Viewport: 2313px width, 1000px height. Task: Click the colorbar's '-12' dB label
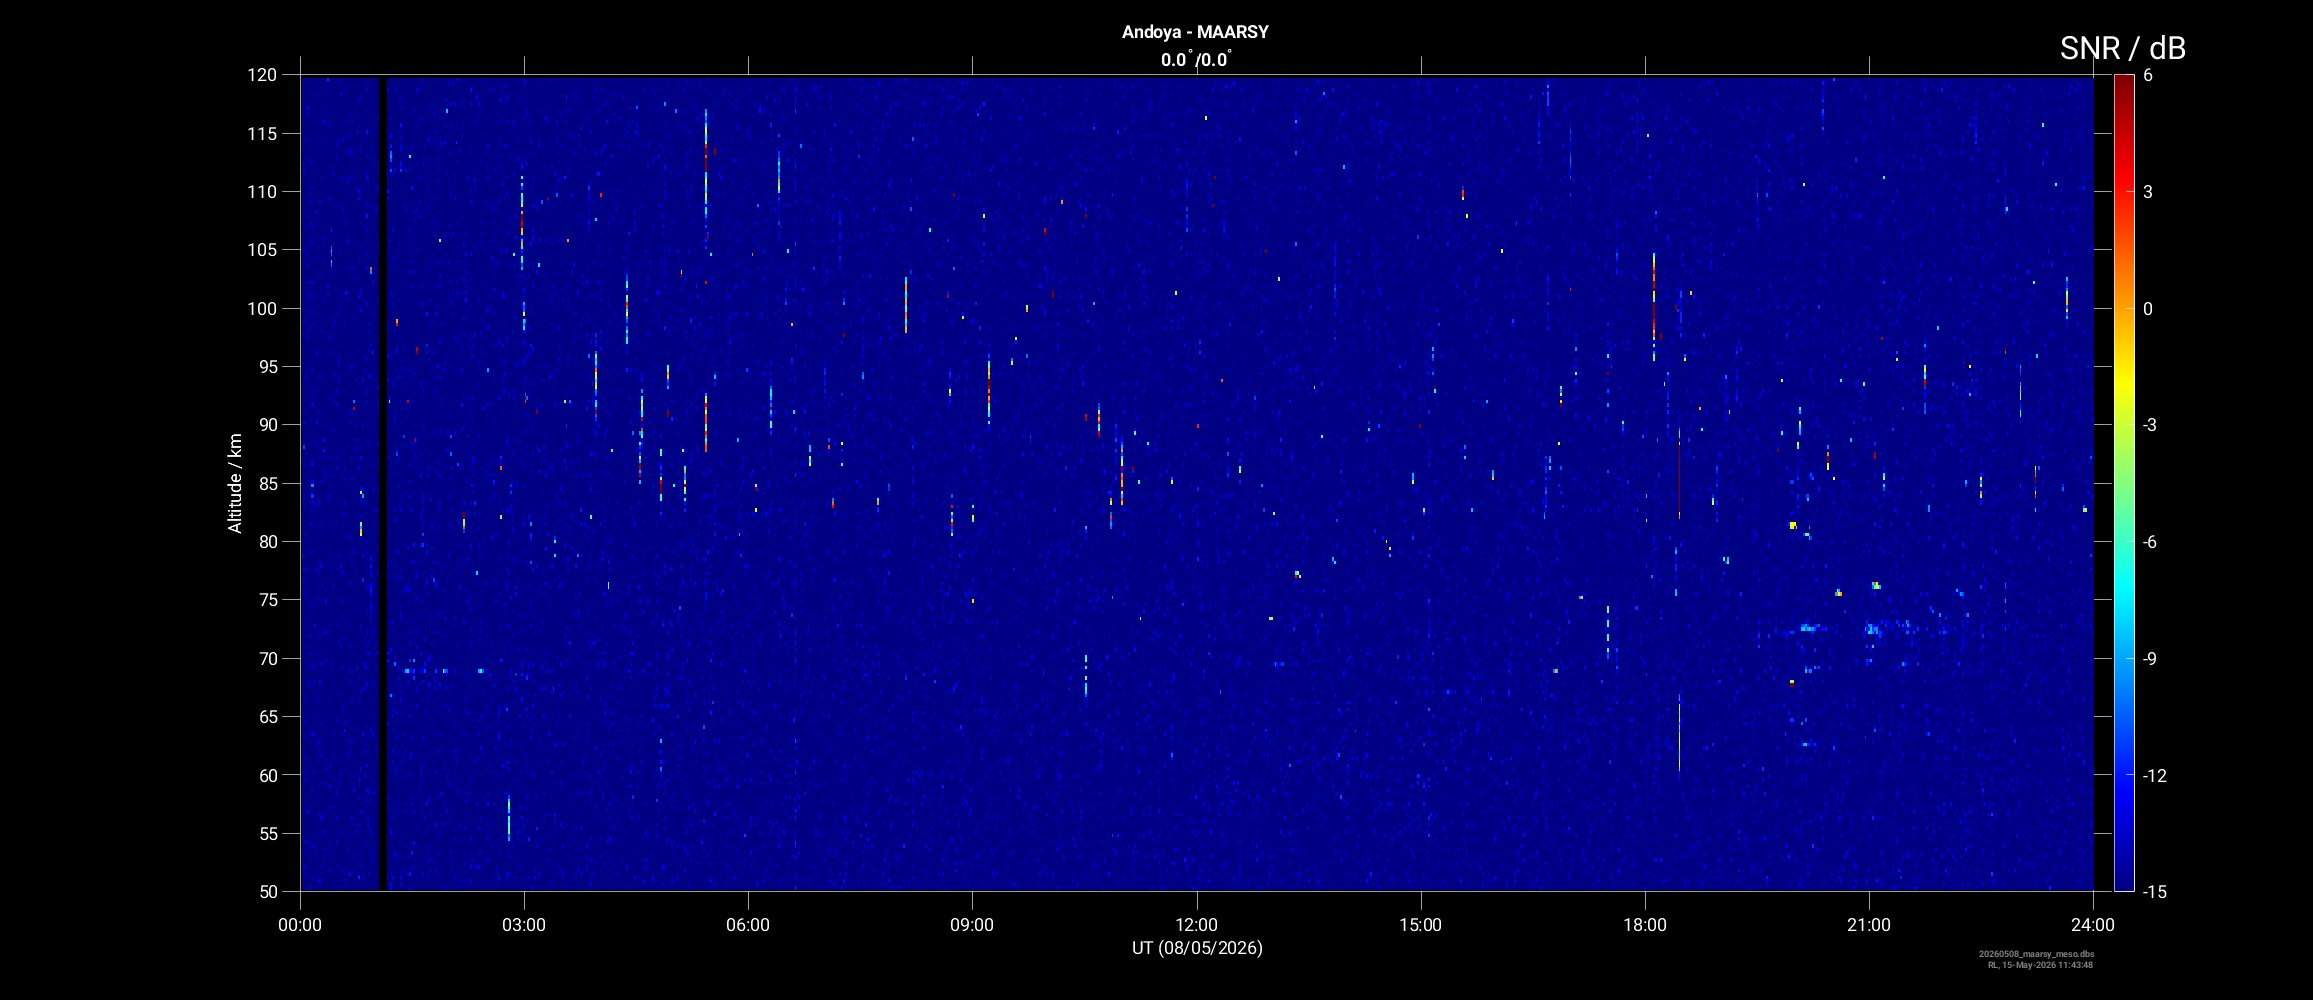tap(2156, 775)
